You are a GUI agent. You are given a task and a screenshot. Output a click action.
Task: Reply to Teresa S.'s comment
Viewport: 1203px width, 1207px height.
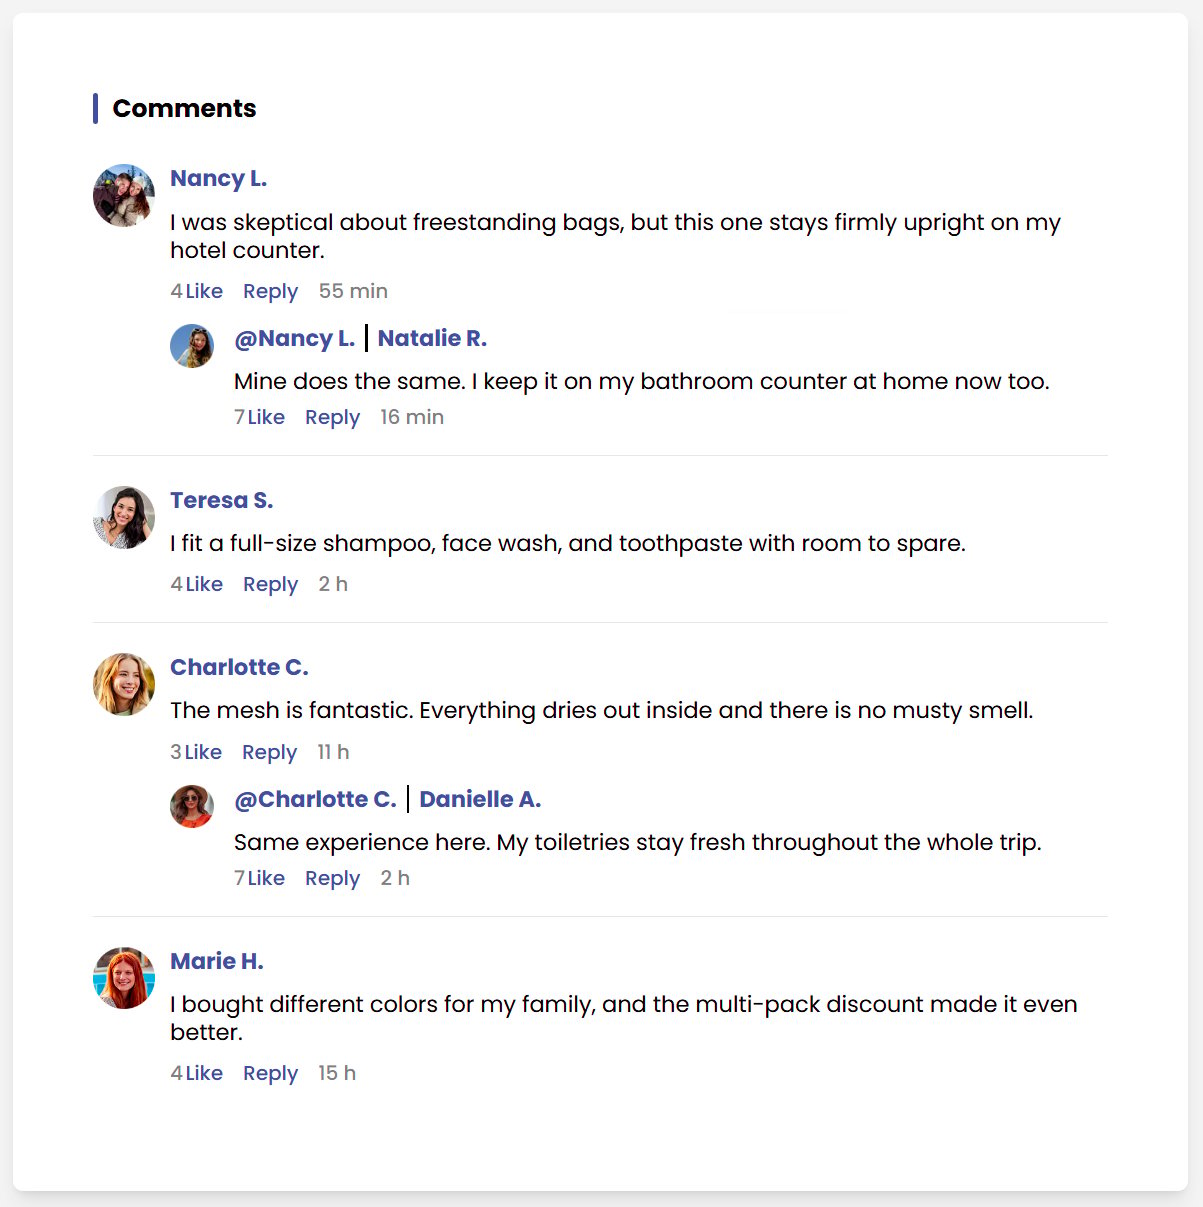(270, 584)
